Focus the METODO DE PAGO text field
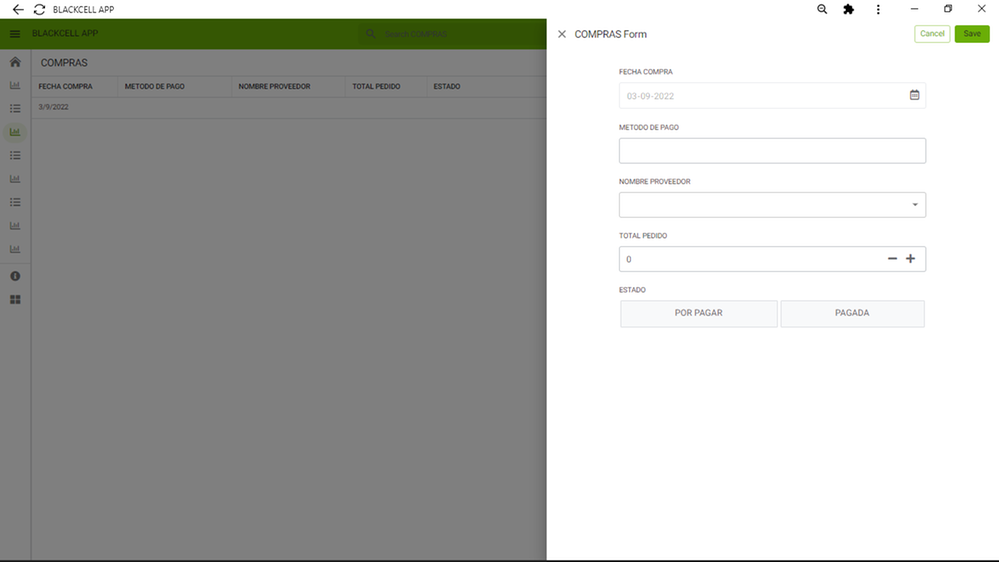999x562 pixels. point(772,151)
